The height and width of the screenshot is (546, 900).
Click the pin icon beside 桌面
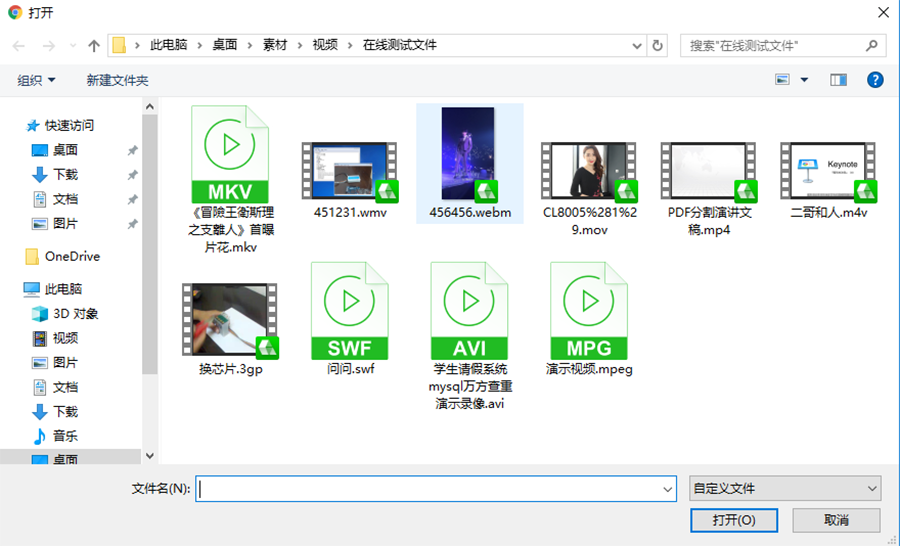pos(133,150)
